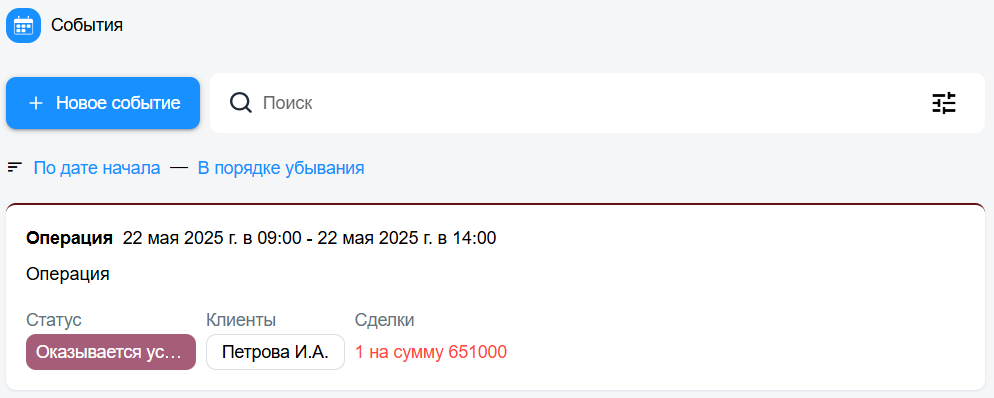The height and width of the screenshot is (398, 994).
Task: Click the event date range 22 мая 2025
Action: tap(309, 238)
